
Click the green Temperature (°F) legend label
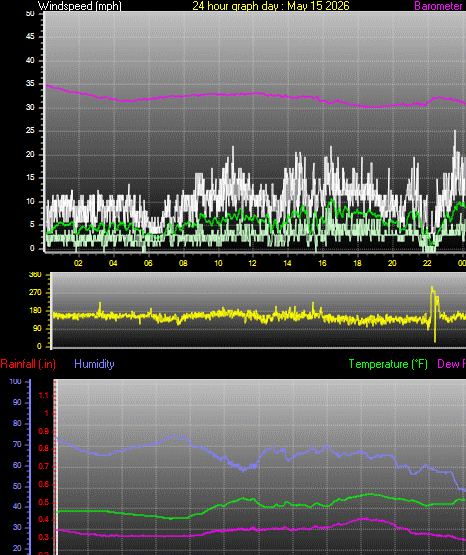point(388,364)
